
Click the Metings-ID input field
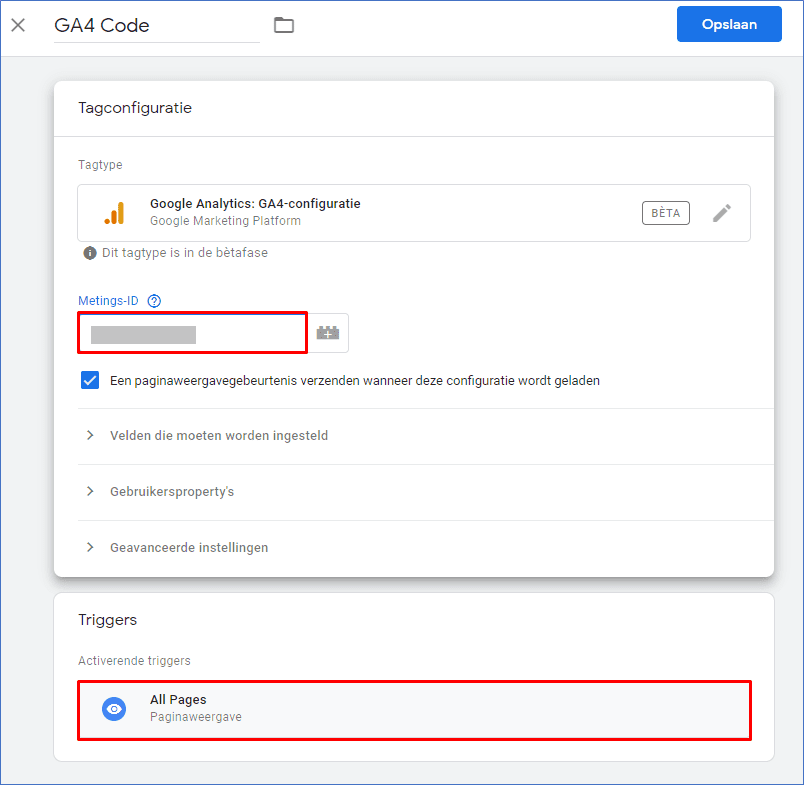(x=192, y=333)
